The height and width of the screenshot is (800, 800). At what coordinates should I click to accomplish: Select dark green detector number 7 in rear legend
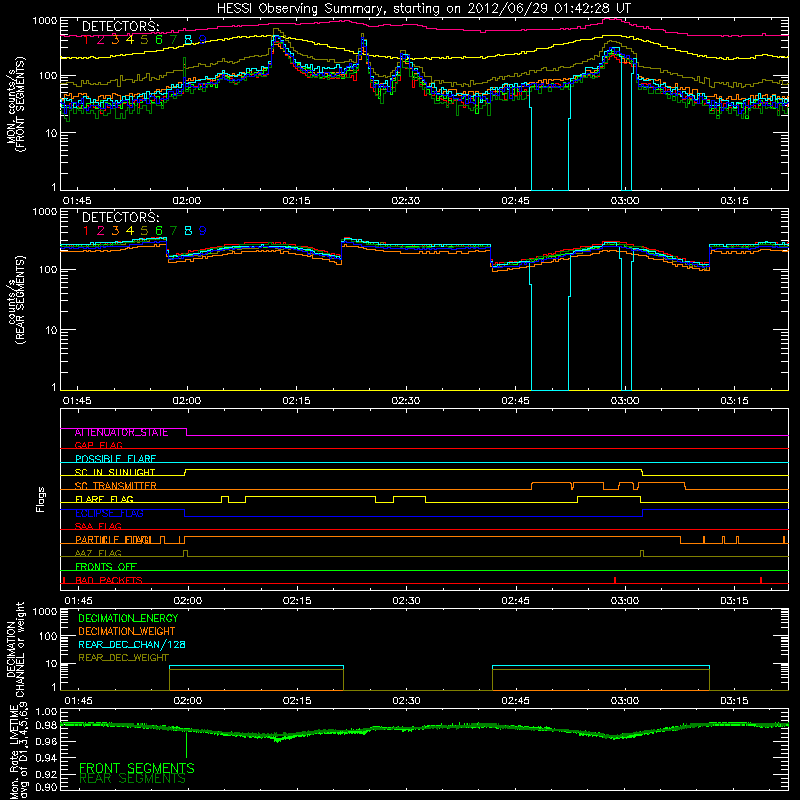(173, 231)
